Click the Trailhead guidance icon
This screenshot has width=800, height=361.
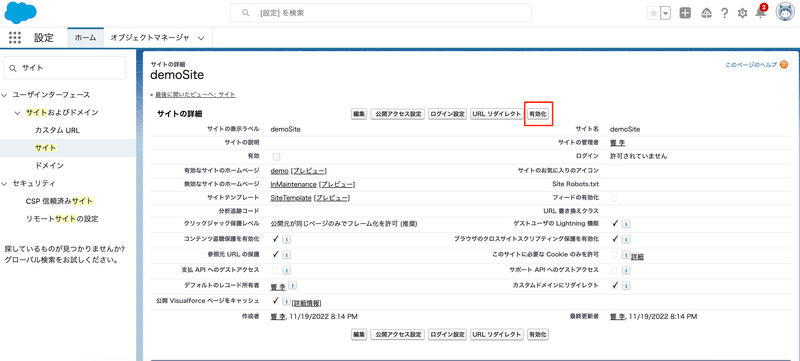tap(706, 13)
